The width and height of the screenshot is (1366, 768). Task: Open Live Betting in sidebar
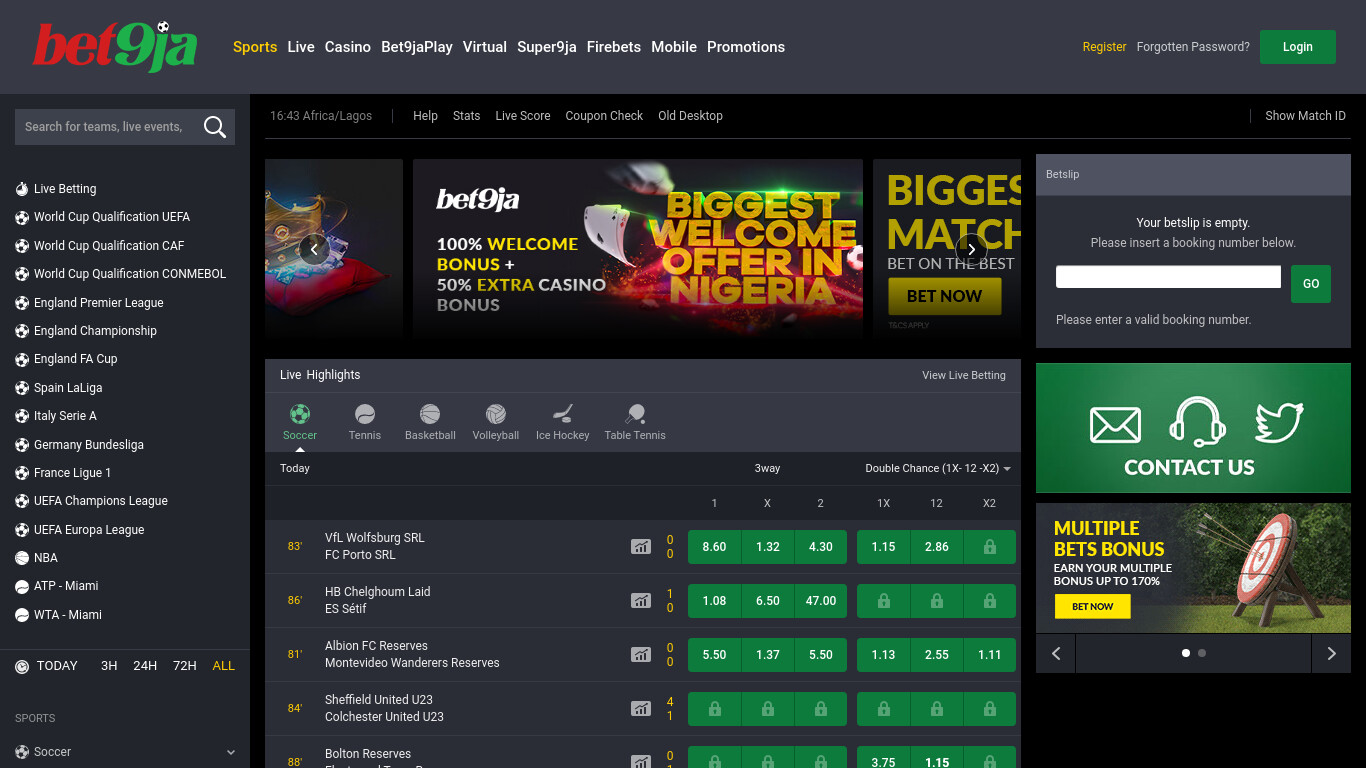[65, 189]
